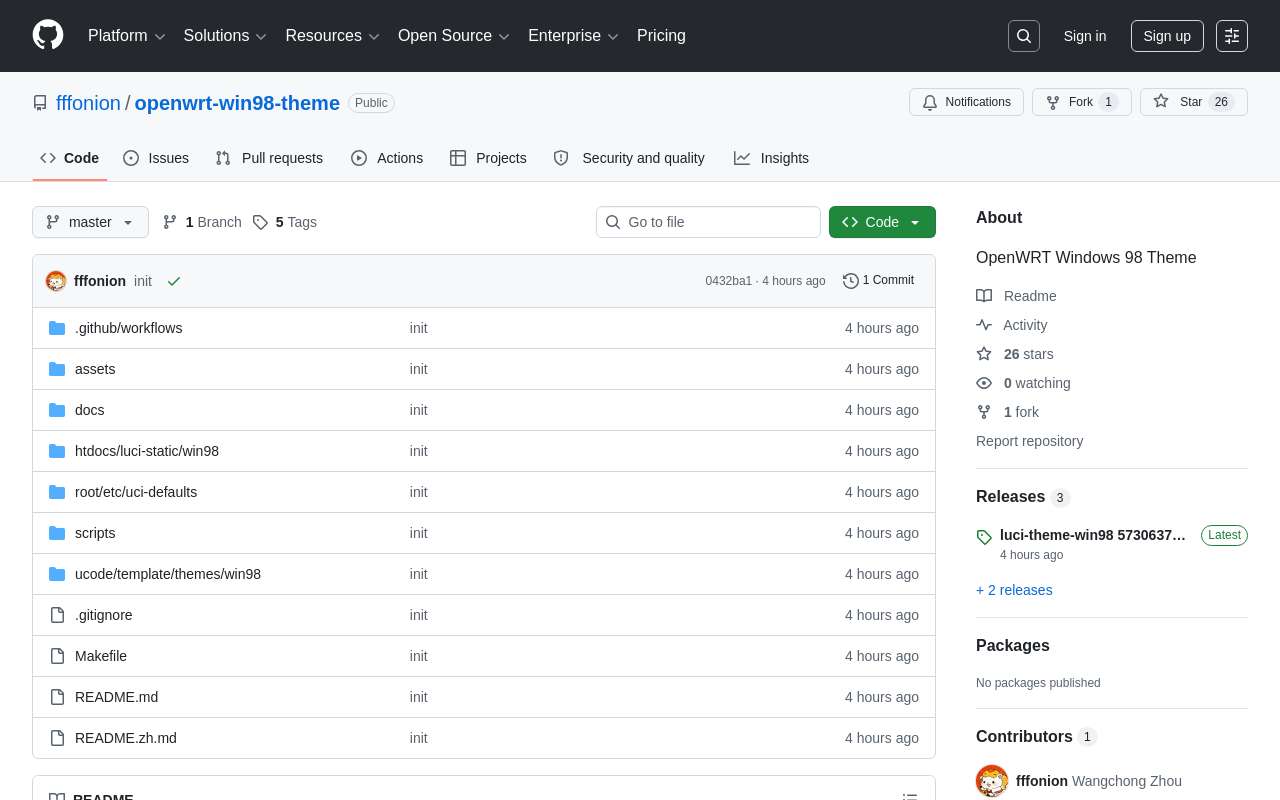Open the luci-theme-win98 latest release
Viewport: 1280px width, 800px height.
(x=1093, y=535)
